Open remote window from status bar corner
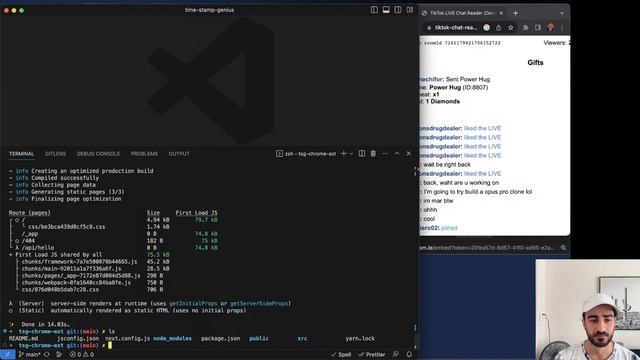The width and height of the screenshot is (640, 360). click(x=7, y=354)
